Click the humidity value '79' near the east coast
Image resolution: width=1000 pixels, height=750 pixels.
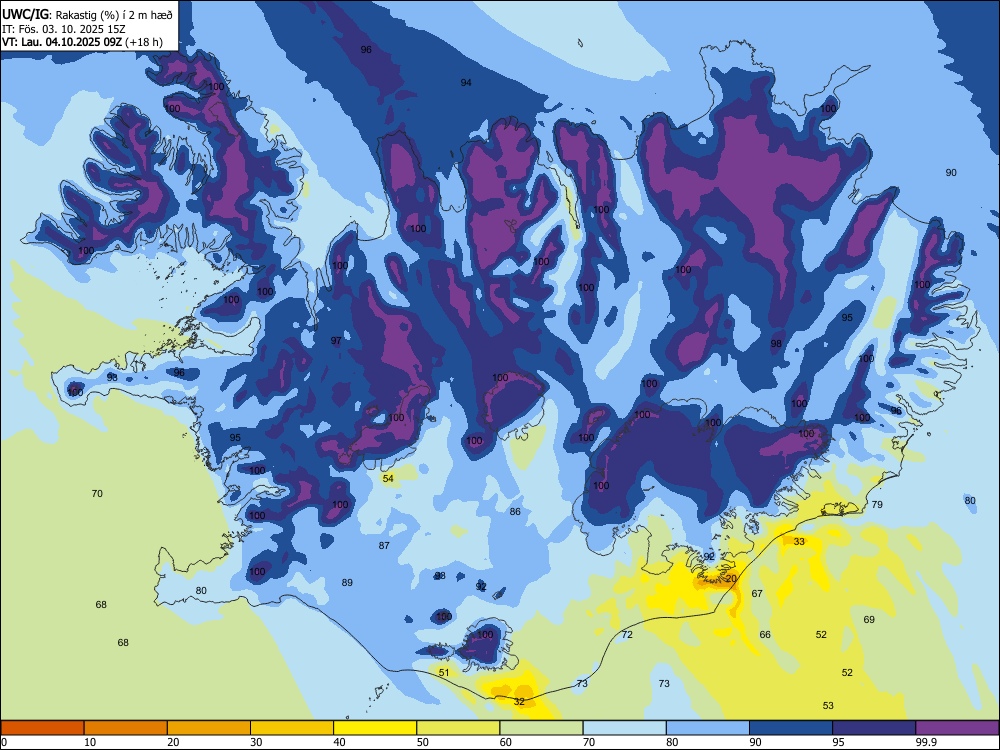coord(878,504)
